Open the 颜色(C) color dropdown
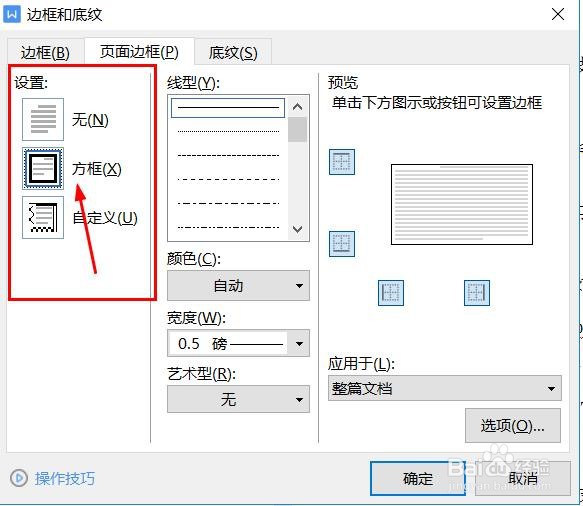The height and width of the screenshot is (506, 583). pos(238,286)
